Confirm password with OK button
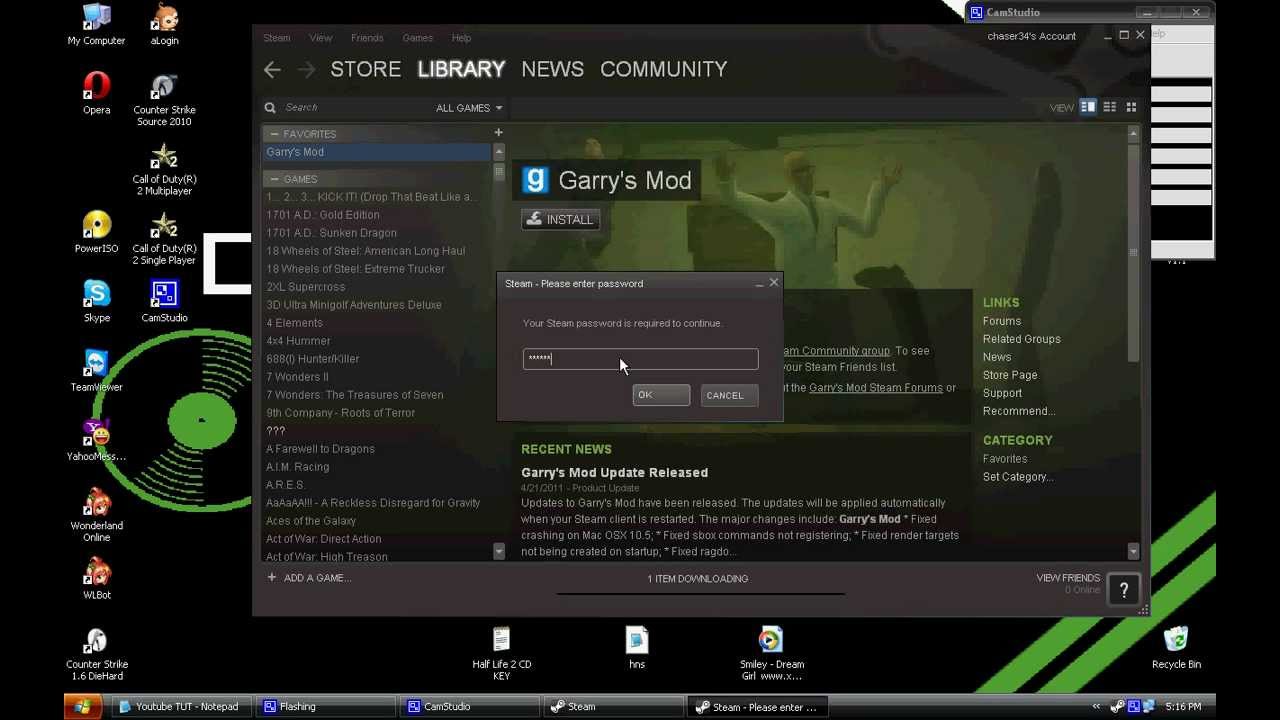 [x=661, y=395]
